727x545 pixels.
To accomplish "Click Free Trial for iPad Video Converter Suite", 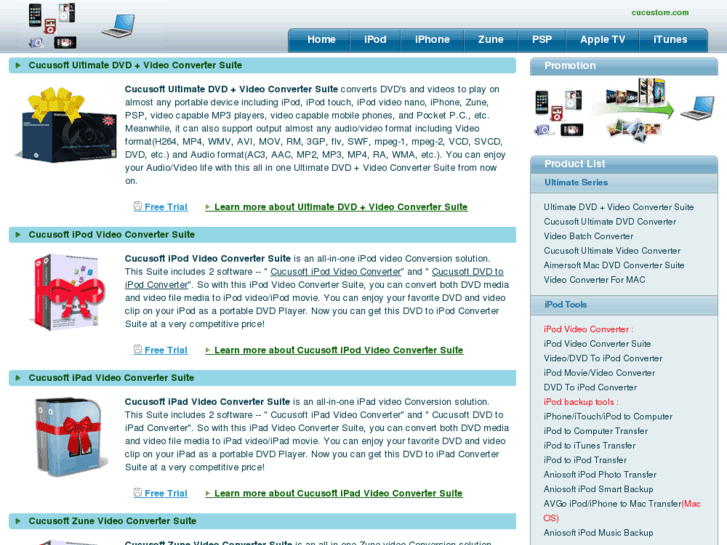I will 166,494.
